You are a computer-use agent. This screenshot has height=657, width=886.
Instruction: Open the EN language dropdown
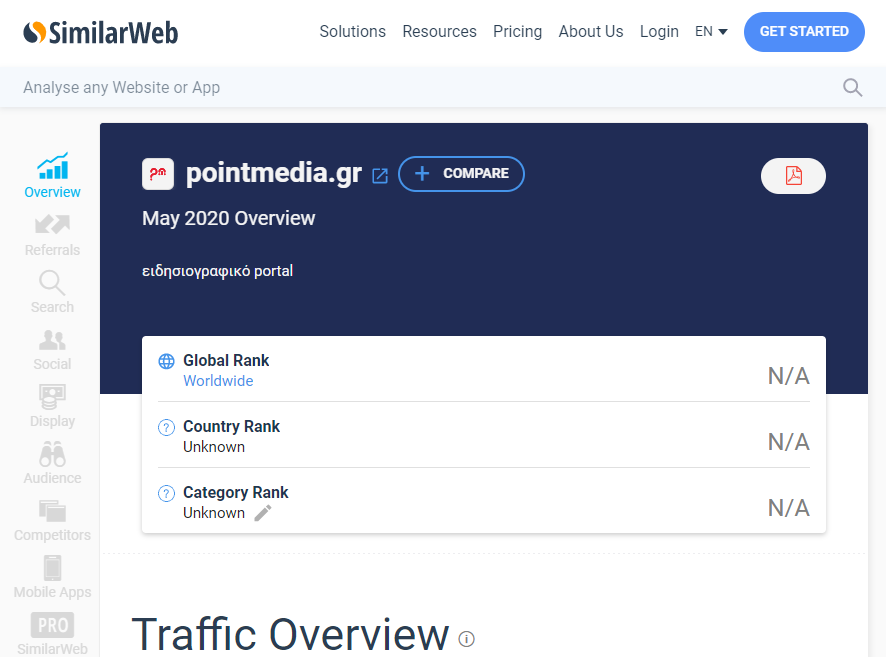point(711,32)
